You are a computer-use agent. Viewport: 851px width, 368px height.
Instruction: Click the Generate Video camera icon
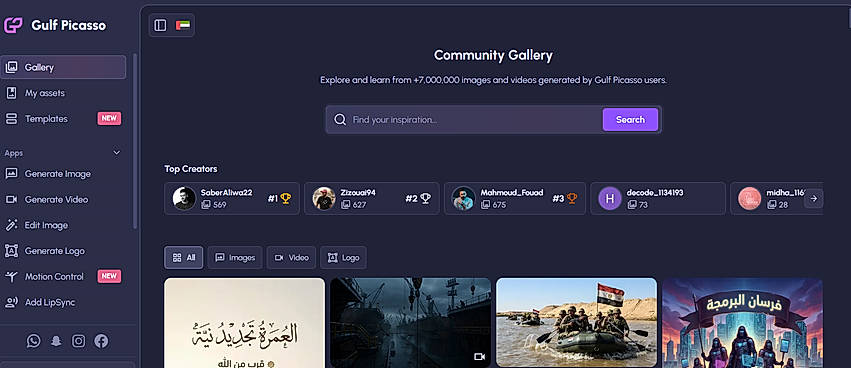[x=11, y=199]
